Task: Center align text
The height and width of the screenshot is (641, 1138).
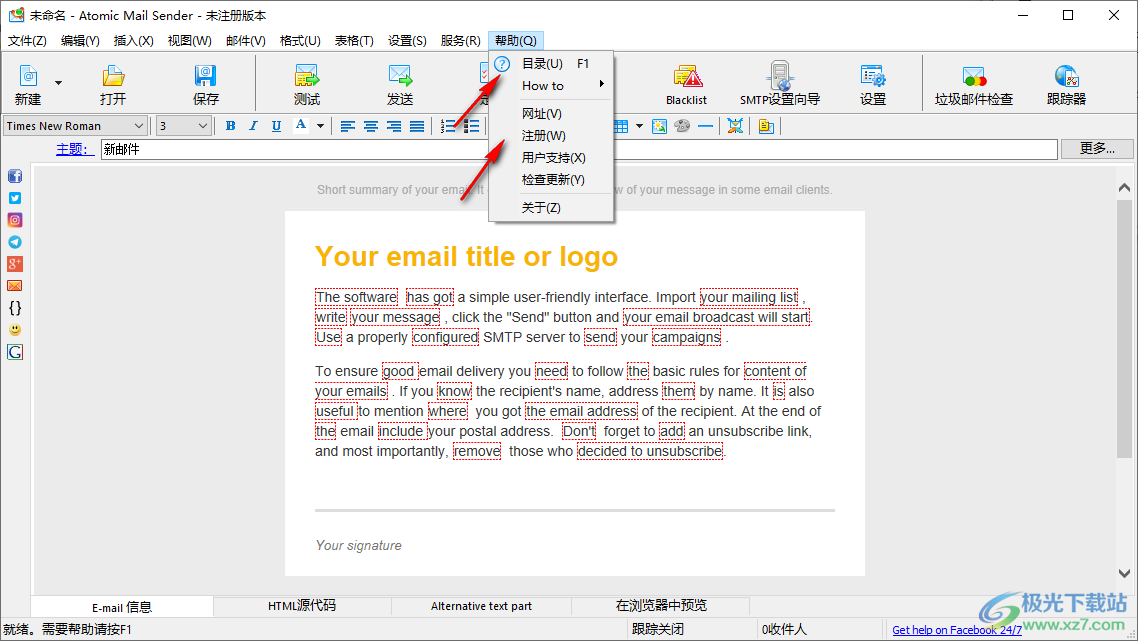Action: 371,126
